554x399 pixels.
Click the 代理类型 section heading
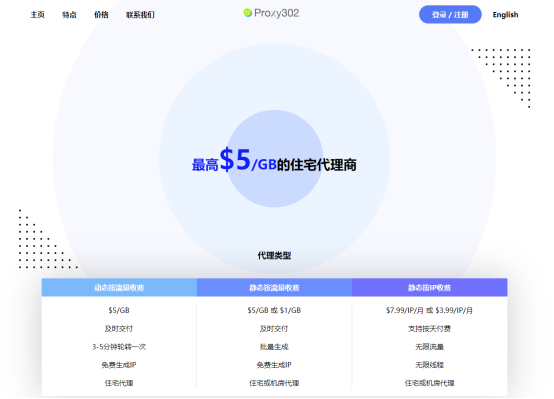[274, 255]
